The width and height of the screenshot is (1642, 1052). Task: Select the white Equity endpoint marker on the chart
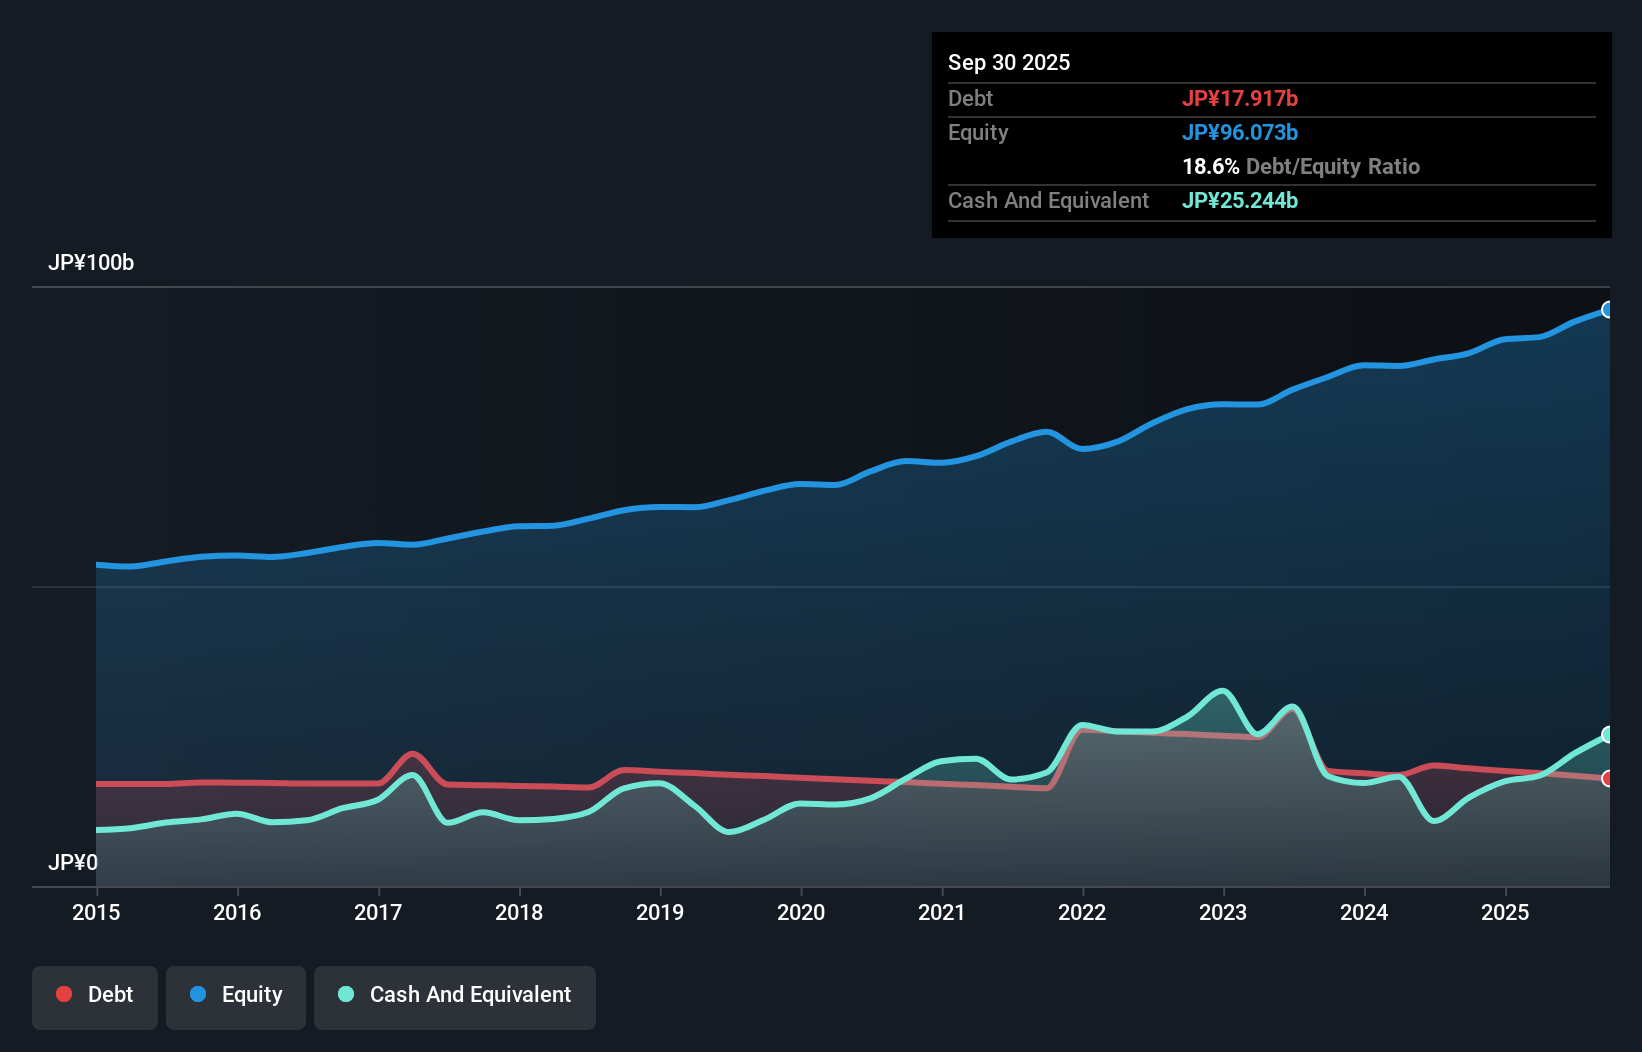pos(1607,309)
